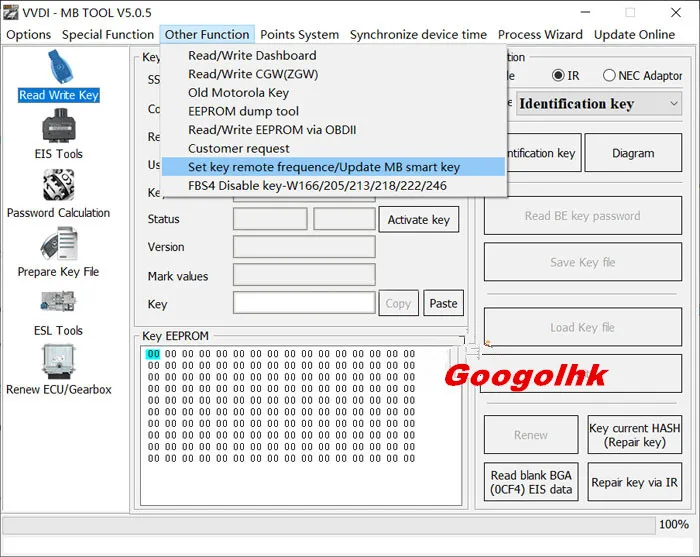The height and width of the screenshot is (557, 700).
Task: Minimize the VVDI MB TOOL window
Action: [x=585, y=12]
